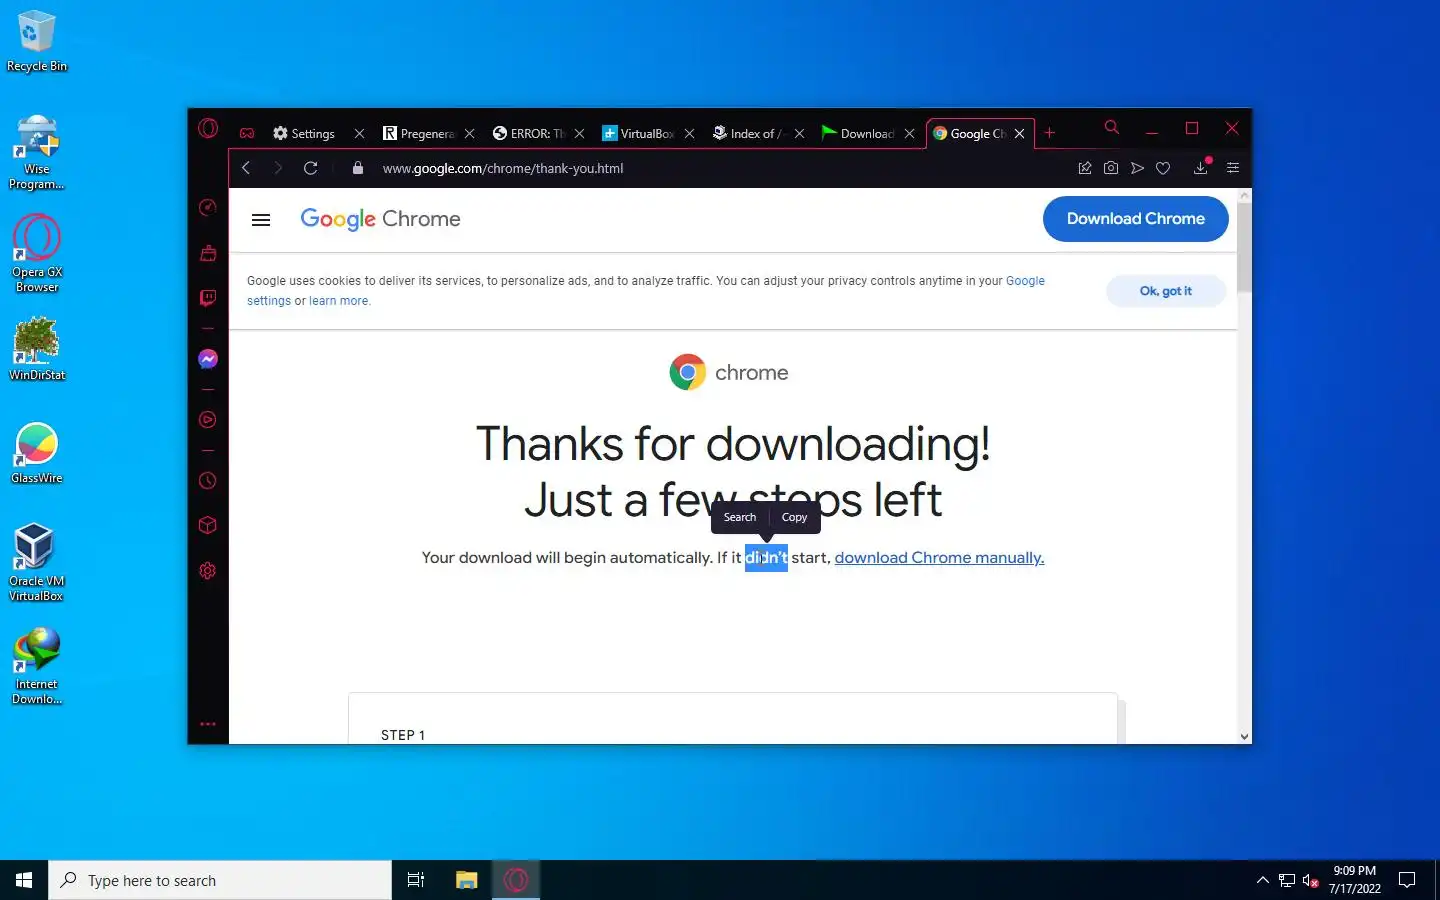Click the Google Chrome logo on page
1440x900 pixels.
coord(380,219)
